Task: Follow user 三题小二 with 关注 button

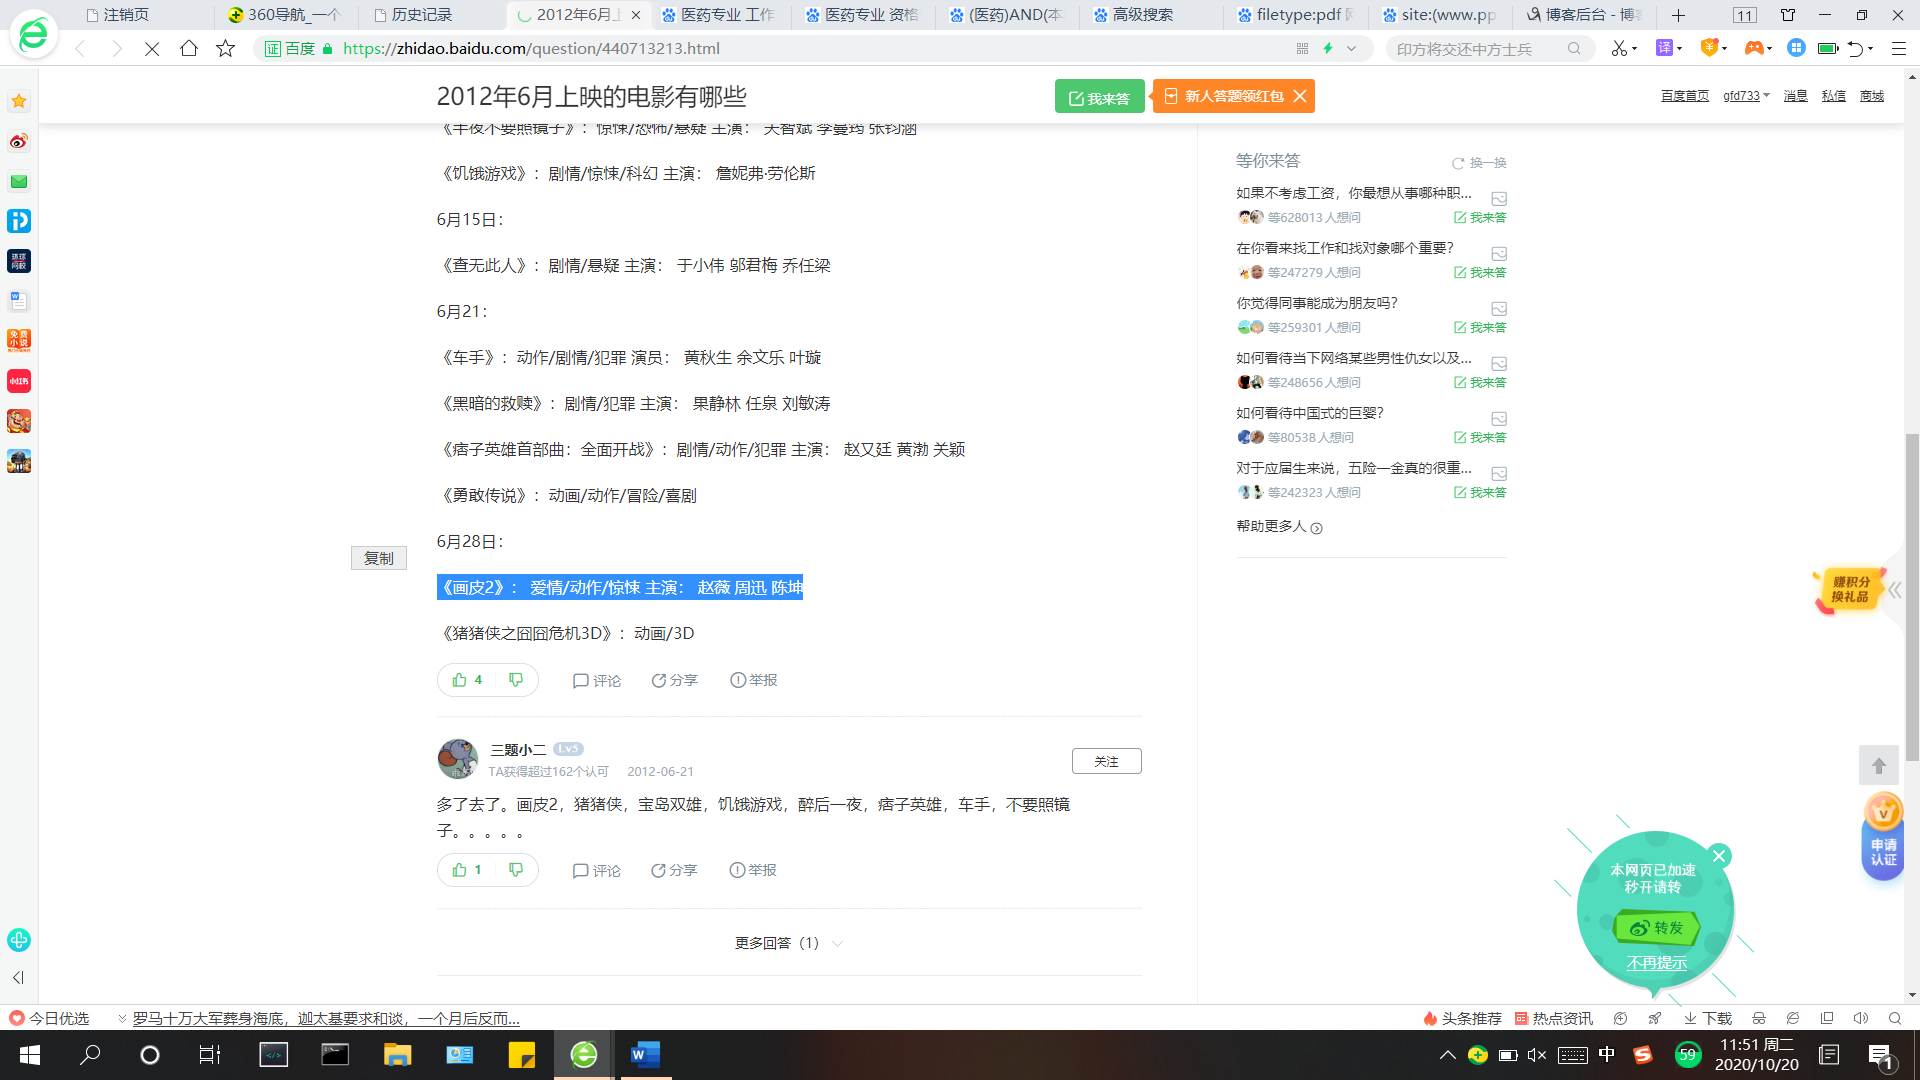Action: [x=1106, y=761]
